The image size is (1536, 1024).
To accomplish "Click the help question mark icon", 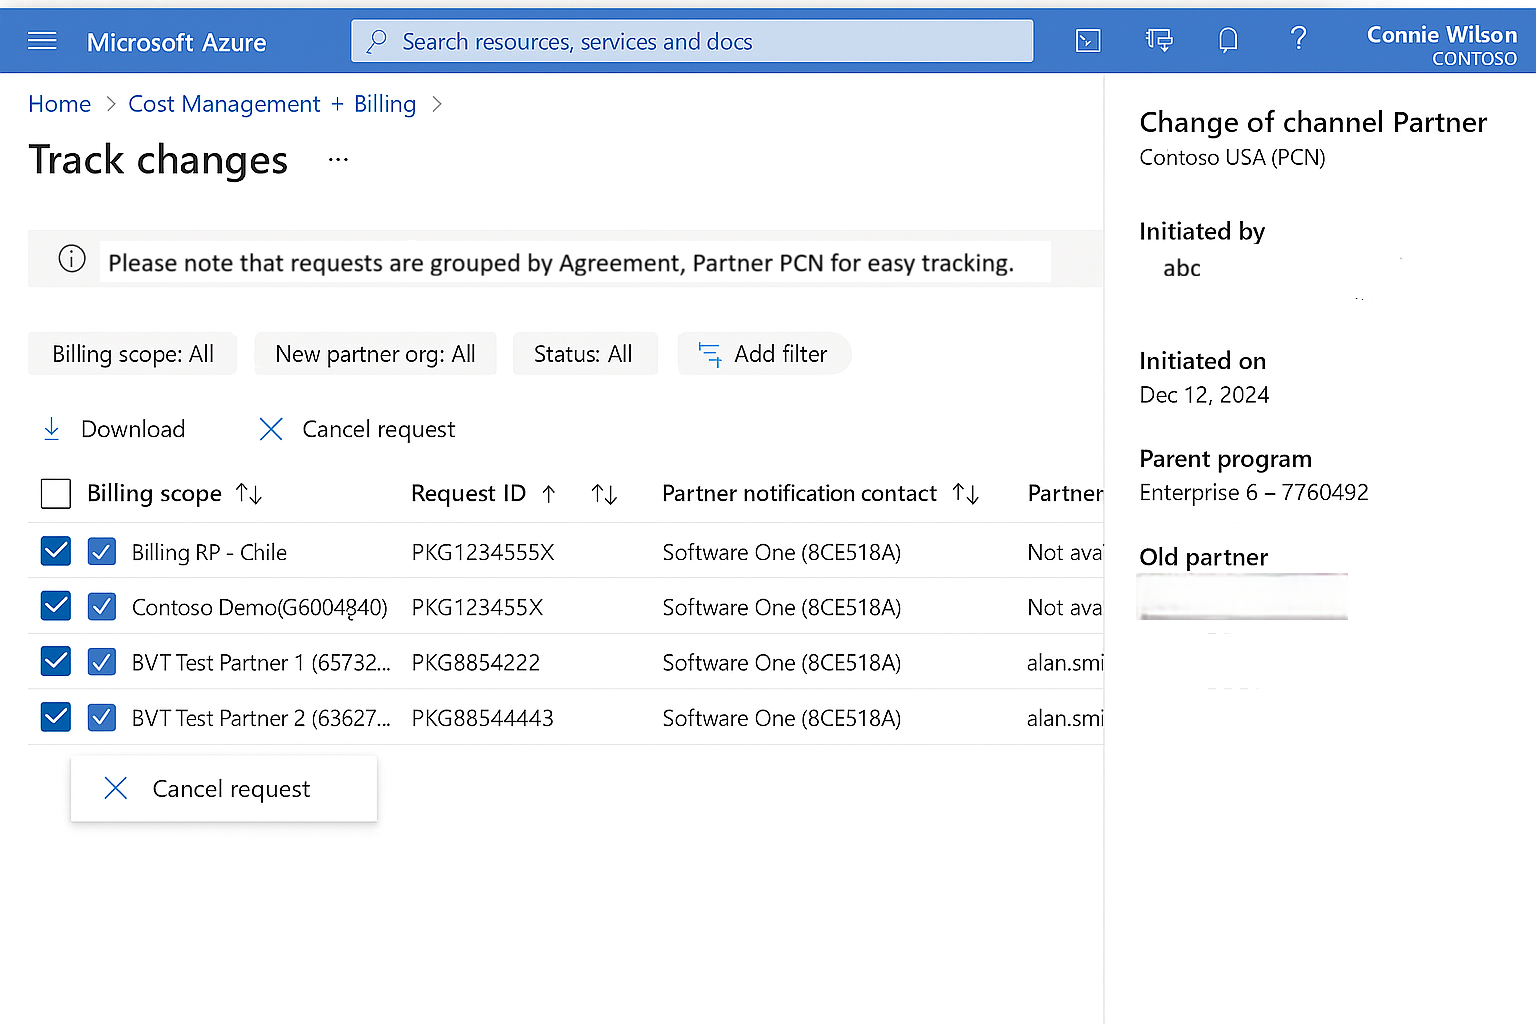I will pos(1298,39).
